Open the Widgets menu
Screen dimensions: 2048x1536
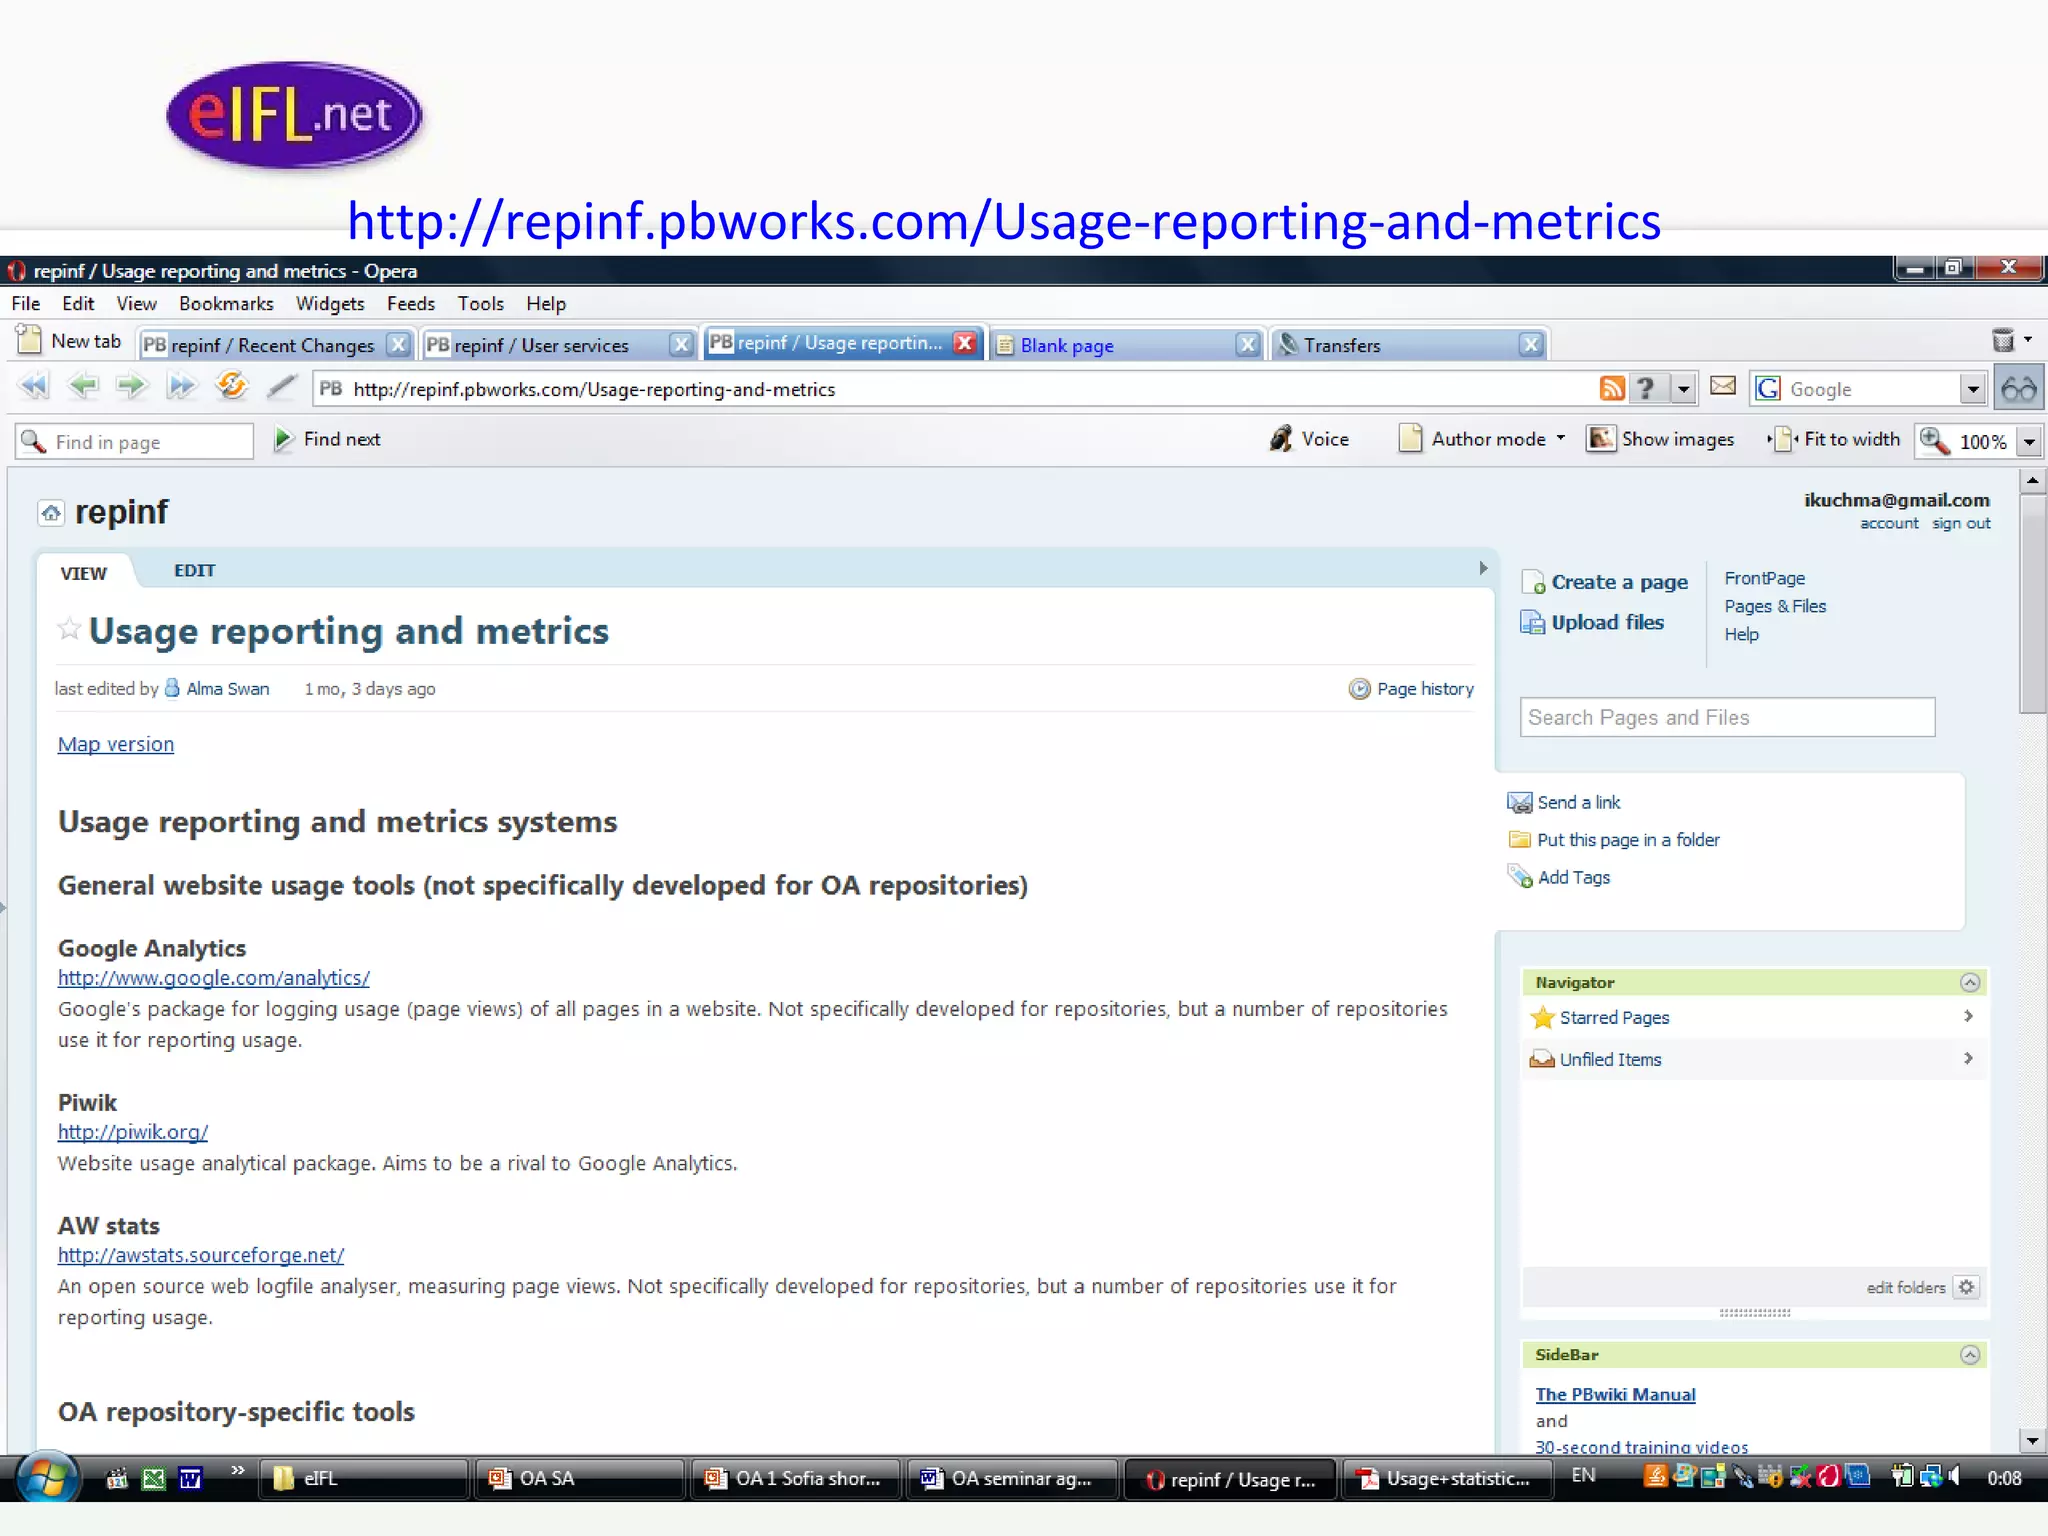click(330, 304)
